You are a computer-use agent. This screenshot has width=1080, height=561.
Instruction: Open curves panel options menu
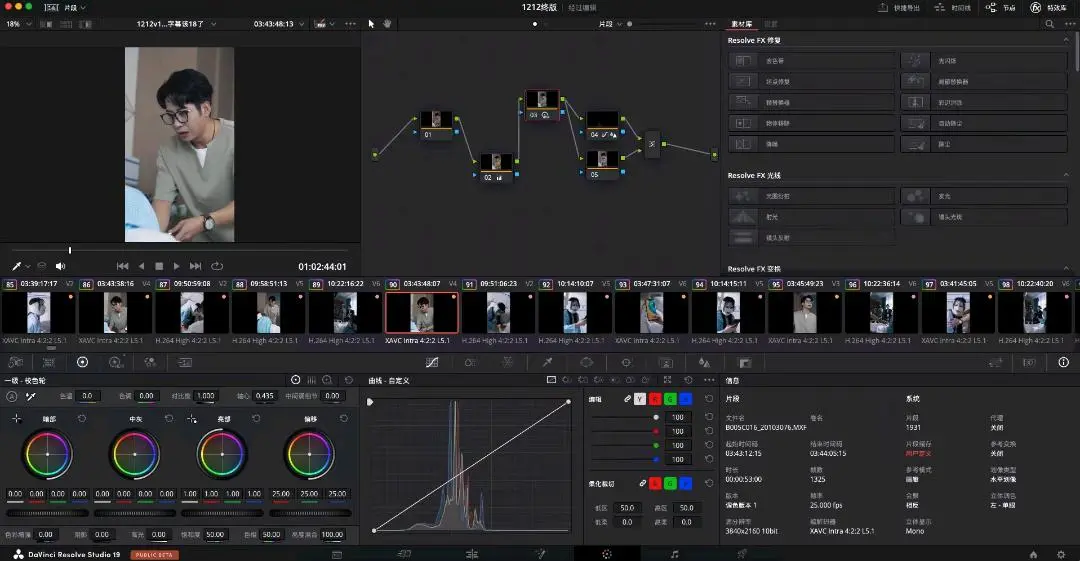[709, 380]
